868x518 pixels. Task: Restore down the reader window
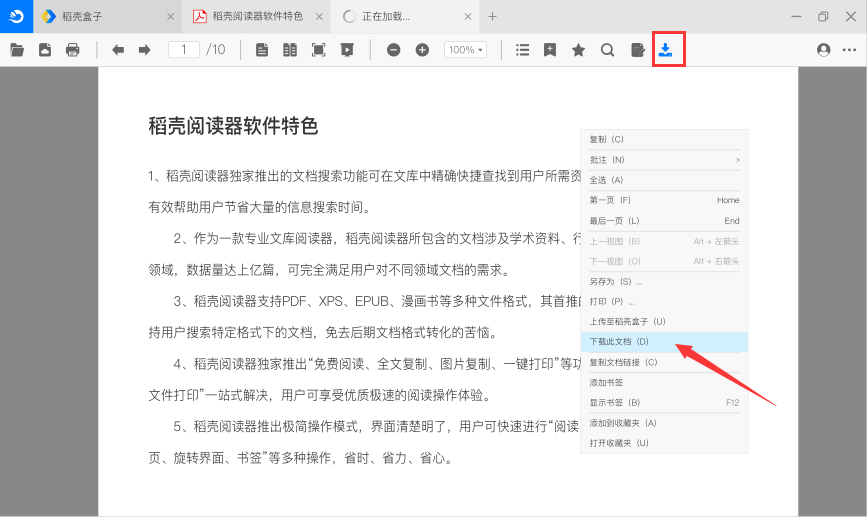823,17
